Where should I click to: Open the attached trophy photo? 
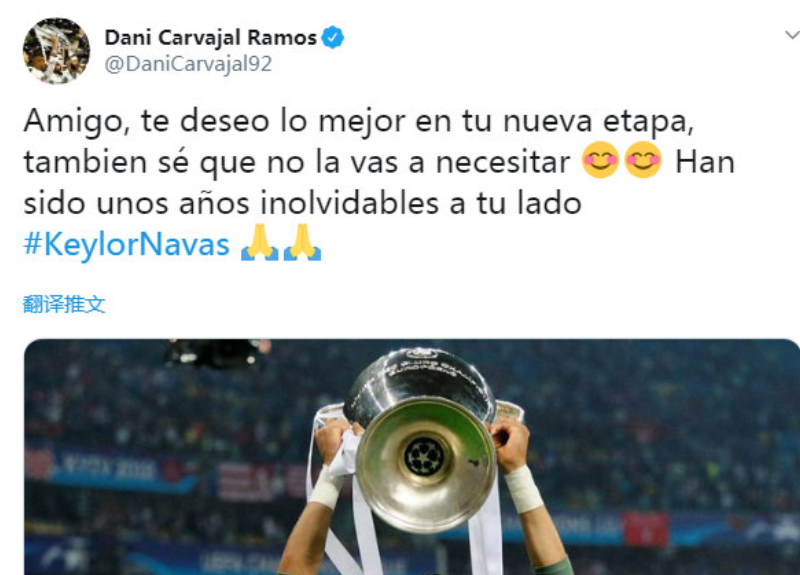(412, 457)
